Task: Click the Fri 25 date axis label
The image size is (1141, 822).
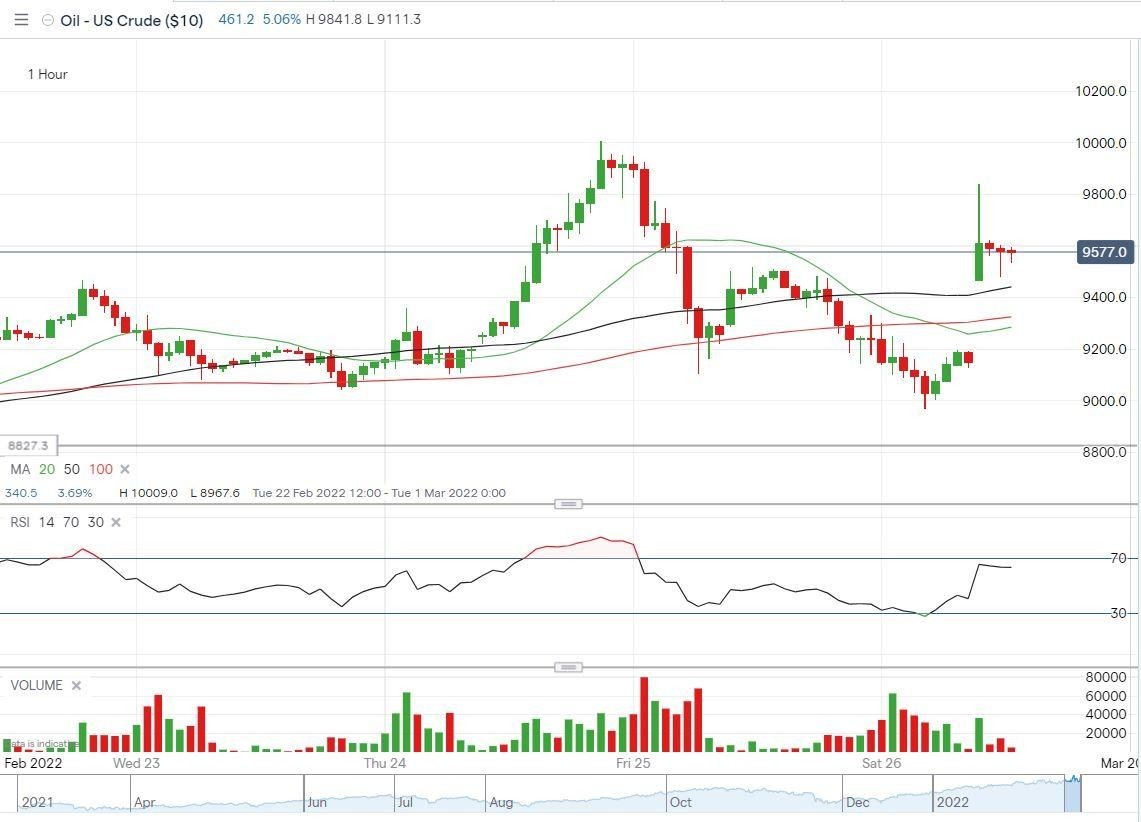Action: 633,763
